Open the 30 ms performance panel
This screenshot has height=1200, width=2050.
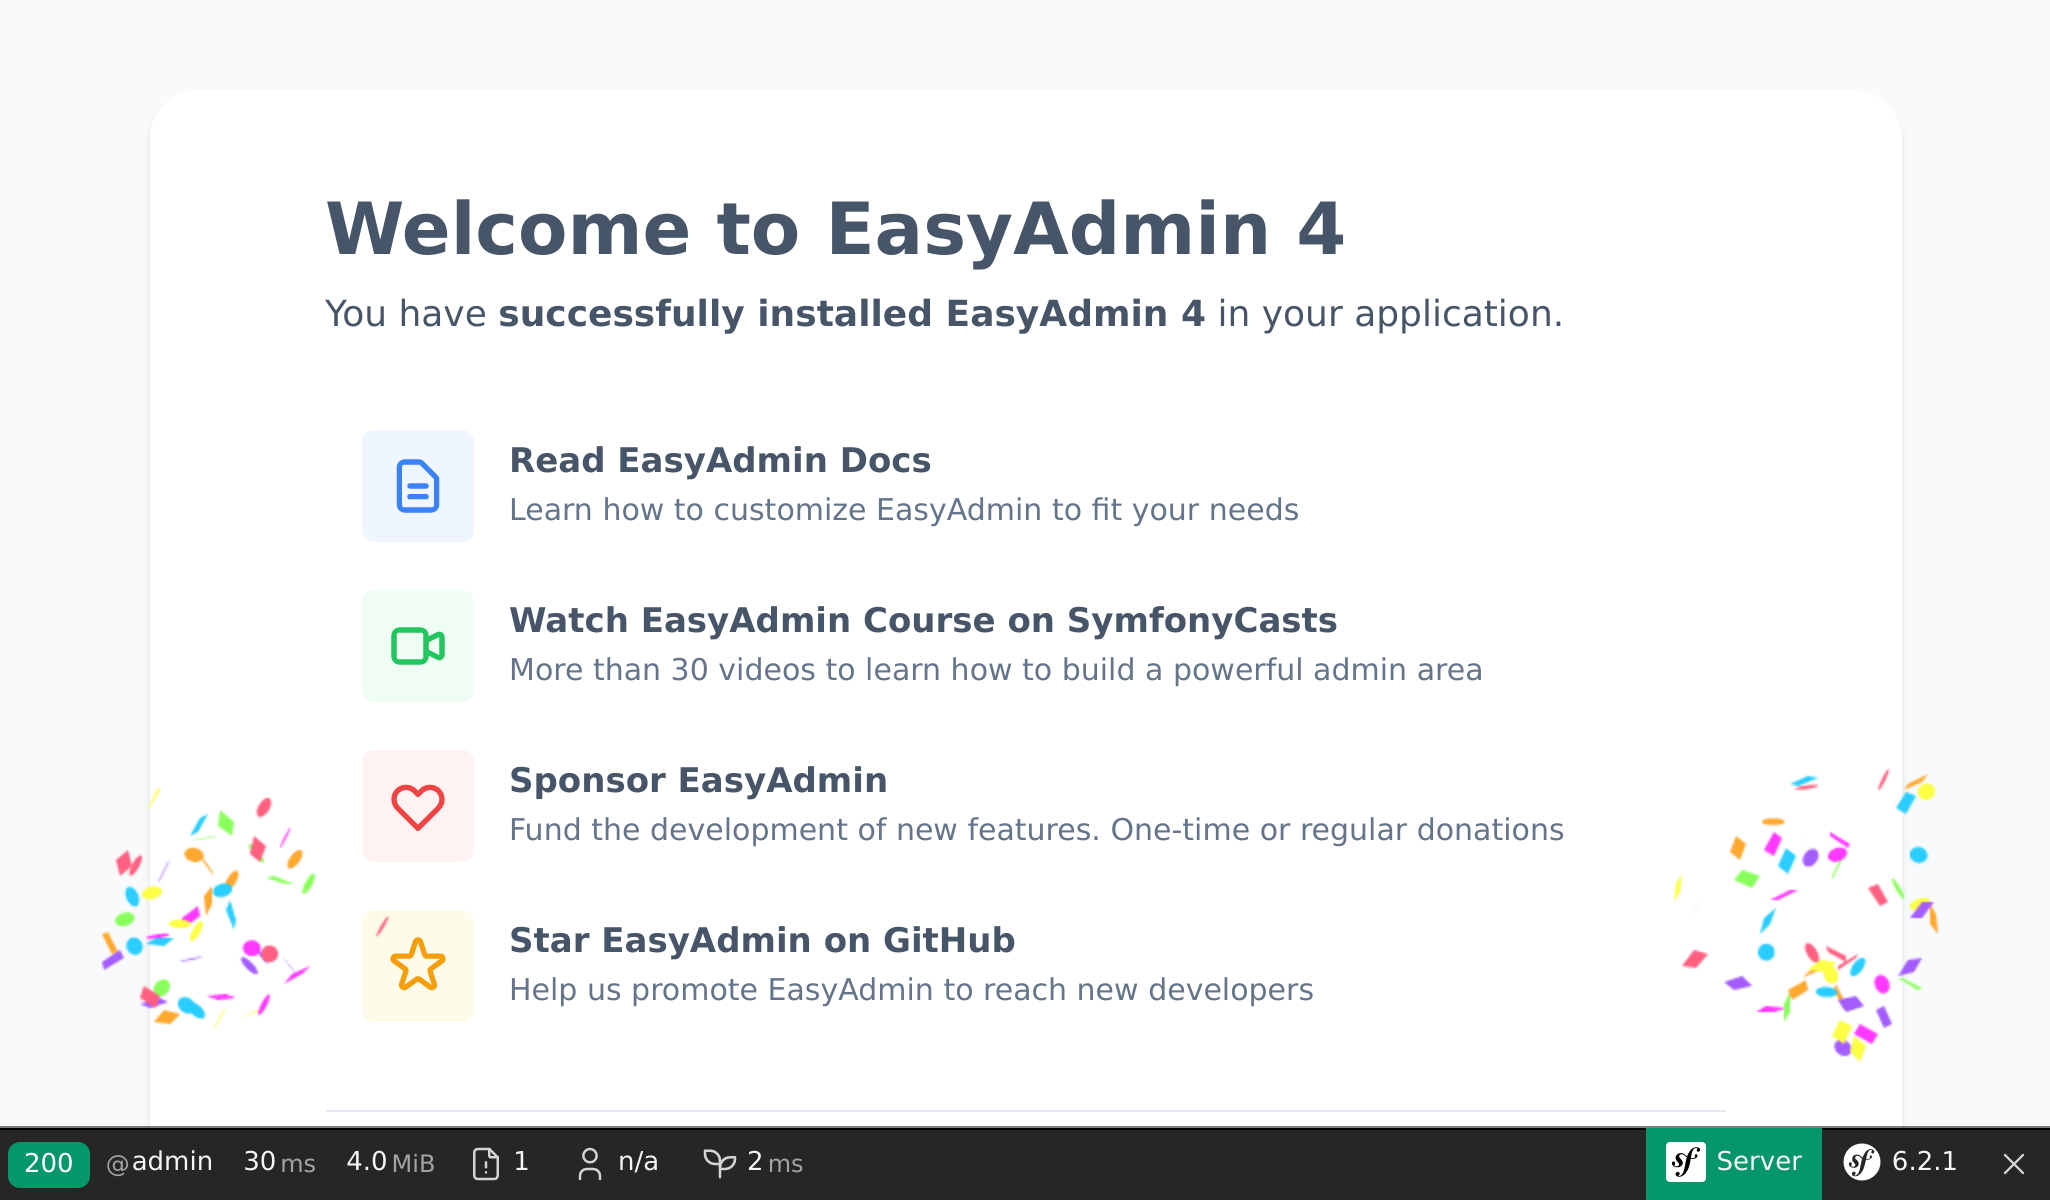coord(279,1162)
